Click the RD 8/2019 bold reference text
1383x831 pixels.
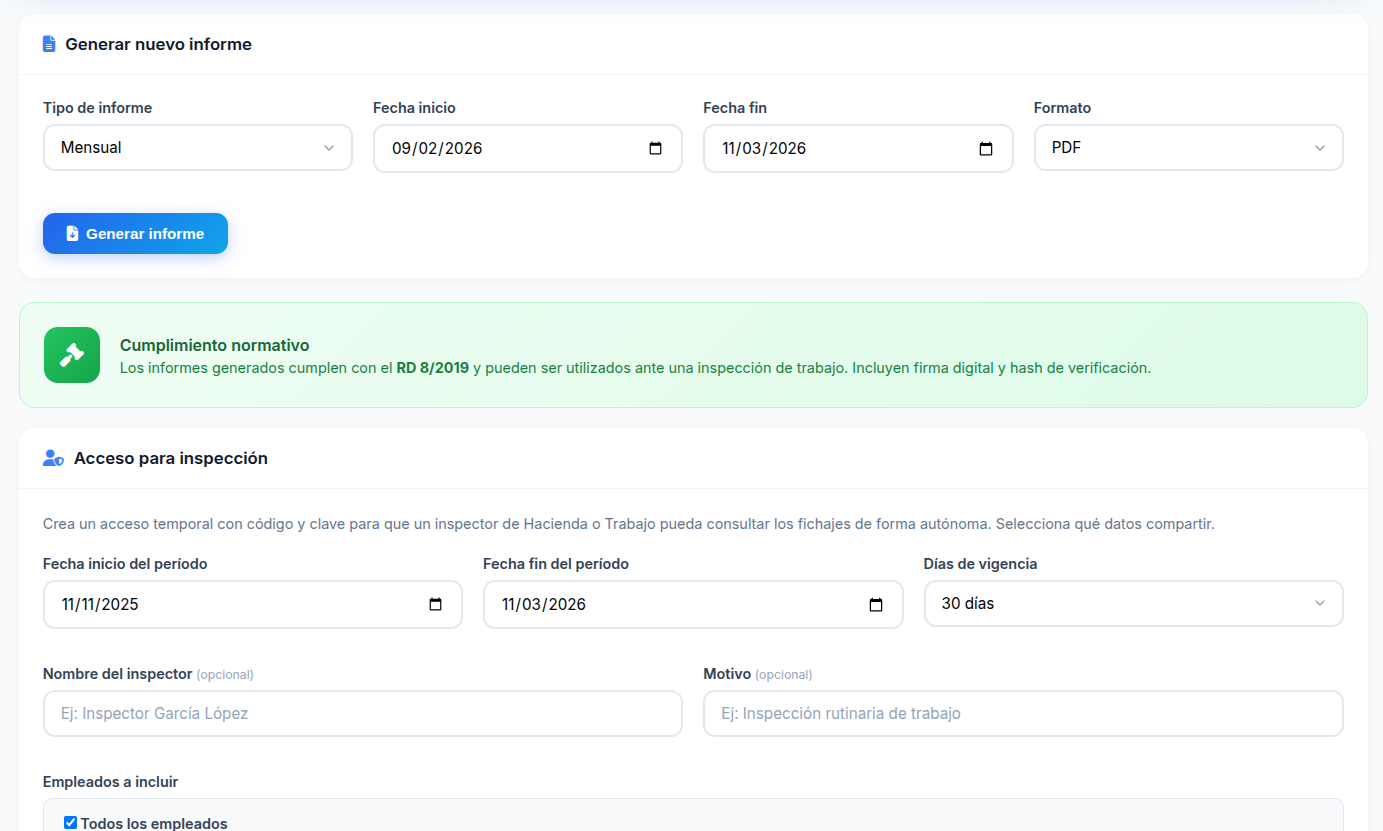(432, 368)
